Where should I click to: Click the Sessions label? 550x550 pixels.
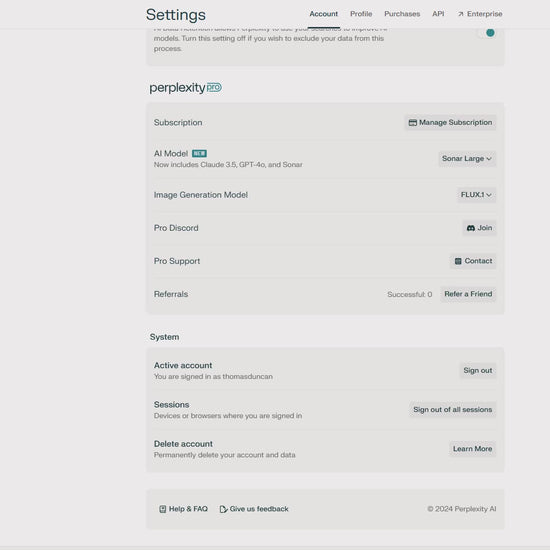tap(172, 405)
